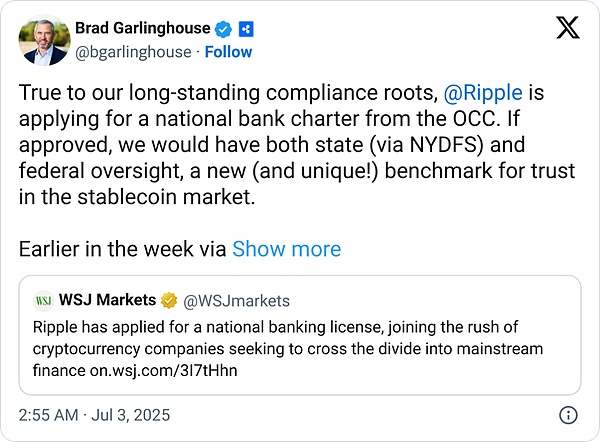
Task: Click the X logo icon
Action: point(567,29)
